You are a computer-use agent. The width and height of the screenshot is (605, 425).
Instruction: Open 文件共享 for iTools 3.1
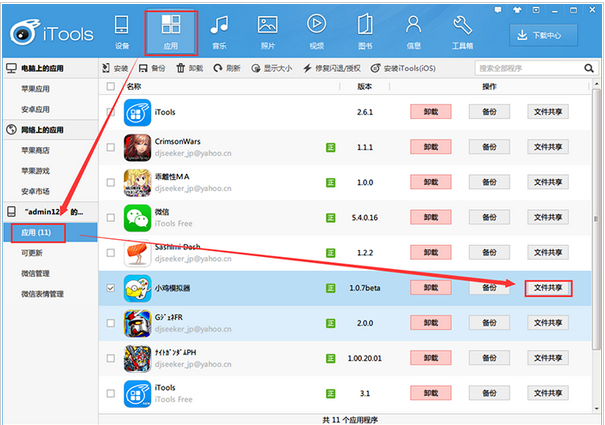pos(548,393)
